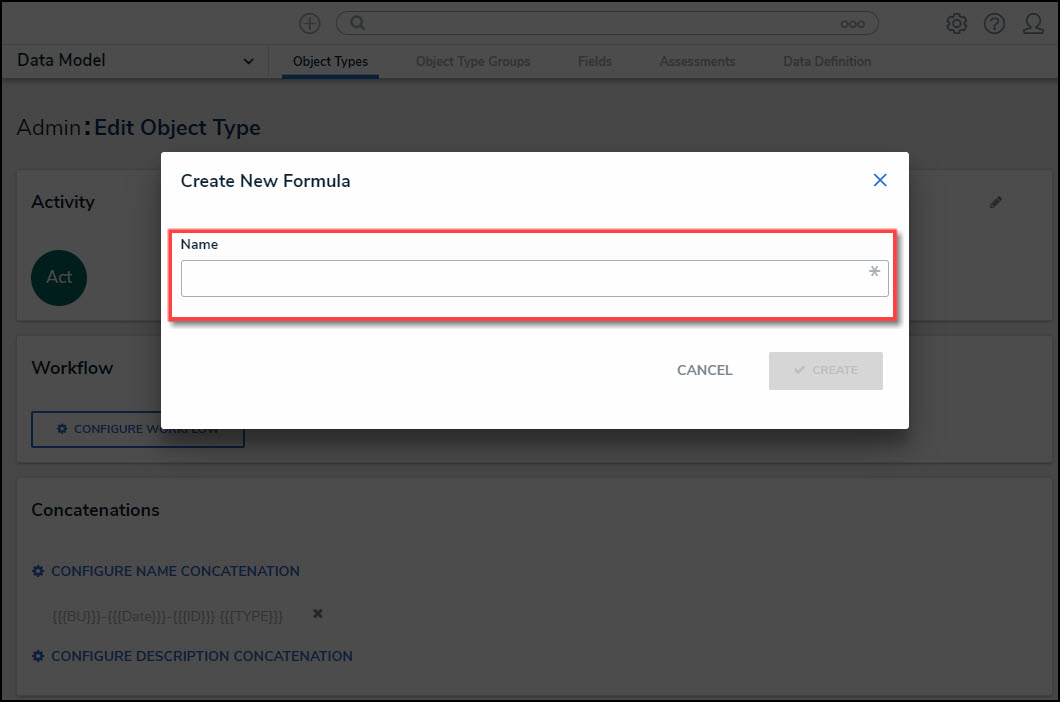Open the help question mark icon
Image resolution: width=1060 pixels, height=702 pixels.
tap(994, 24)
